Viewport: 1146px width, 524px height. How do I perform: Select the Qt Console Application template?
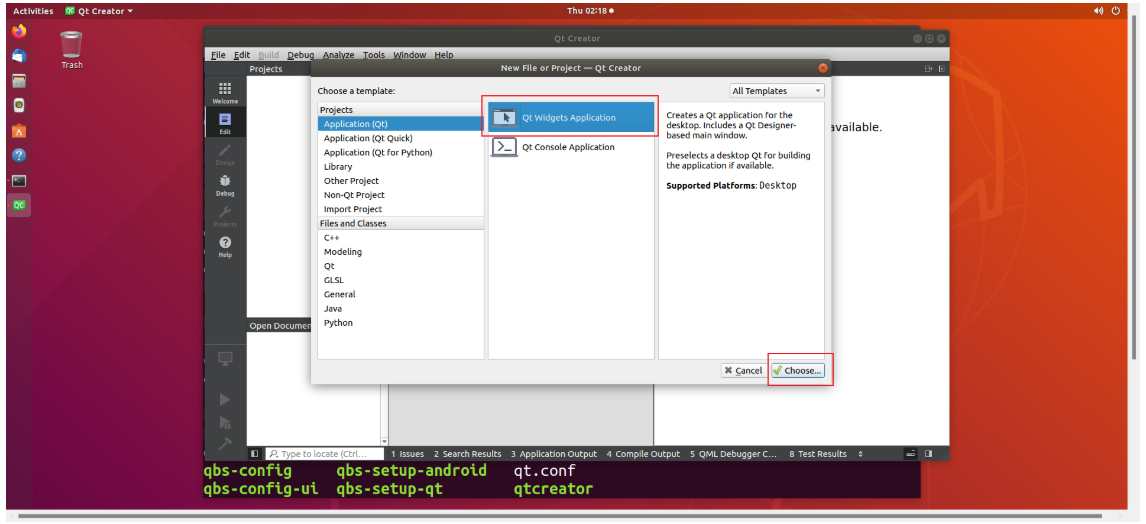pos(570,147)
